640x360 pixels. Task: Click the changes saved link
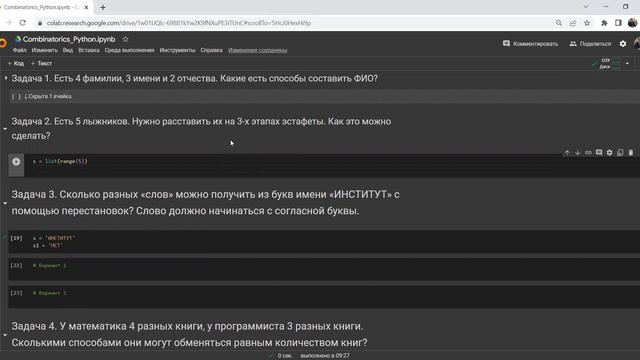coord(258,50)
